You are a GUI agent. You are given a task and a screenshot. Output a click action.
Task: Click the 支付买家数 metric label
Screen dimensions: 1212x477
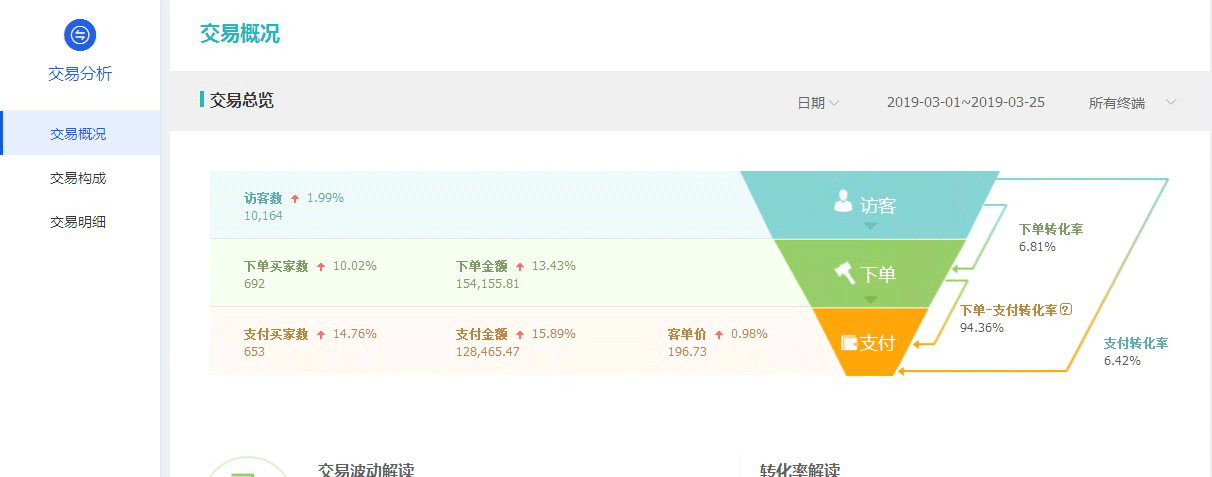[x=275, y=334]
